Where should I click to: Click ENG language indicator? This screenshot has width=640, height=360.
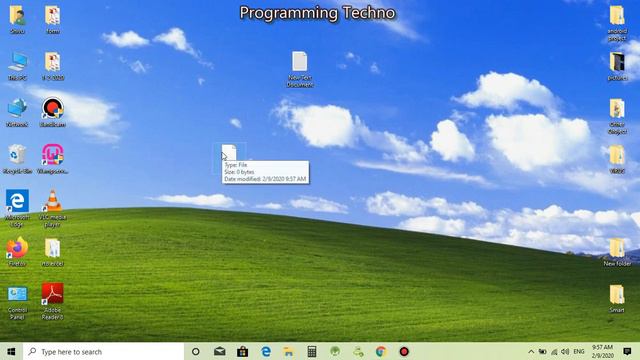tap(579, 351)
